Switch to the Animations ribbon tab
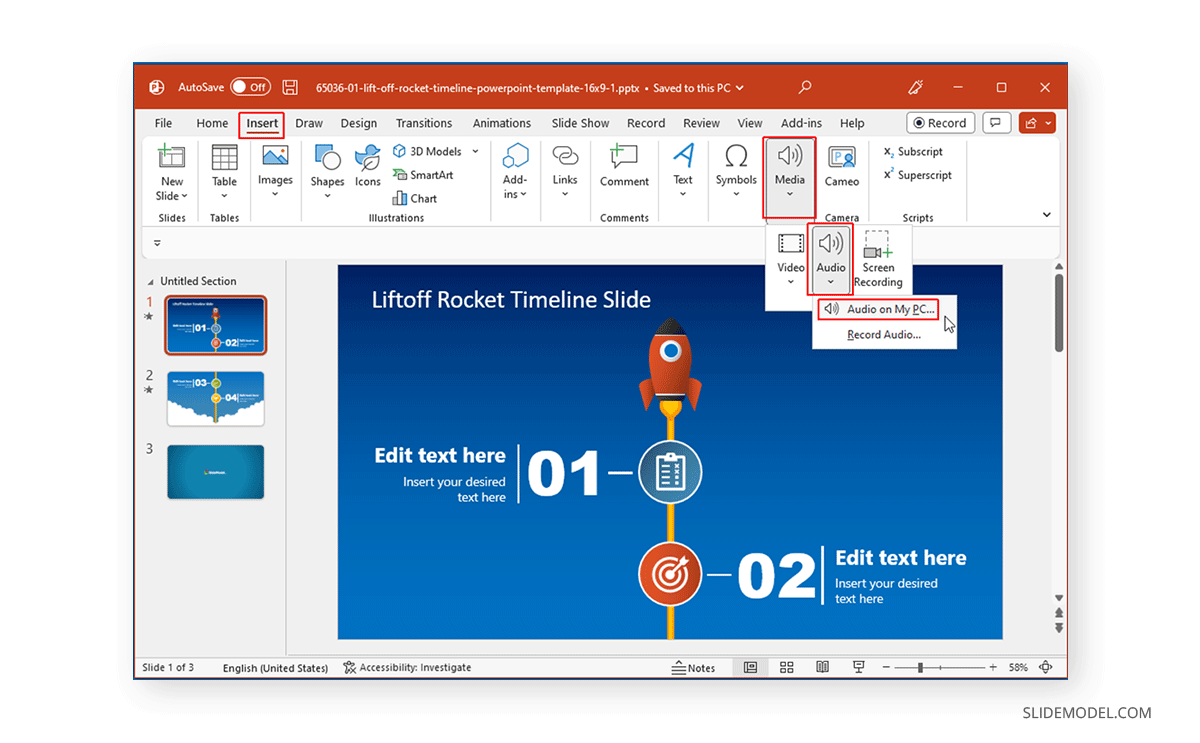The image size is (1200, 743). click(x=501, y=122)
